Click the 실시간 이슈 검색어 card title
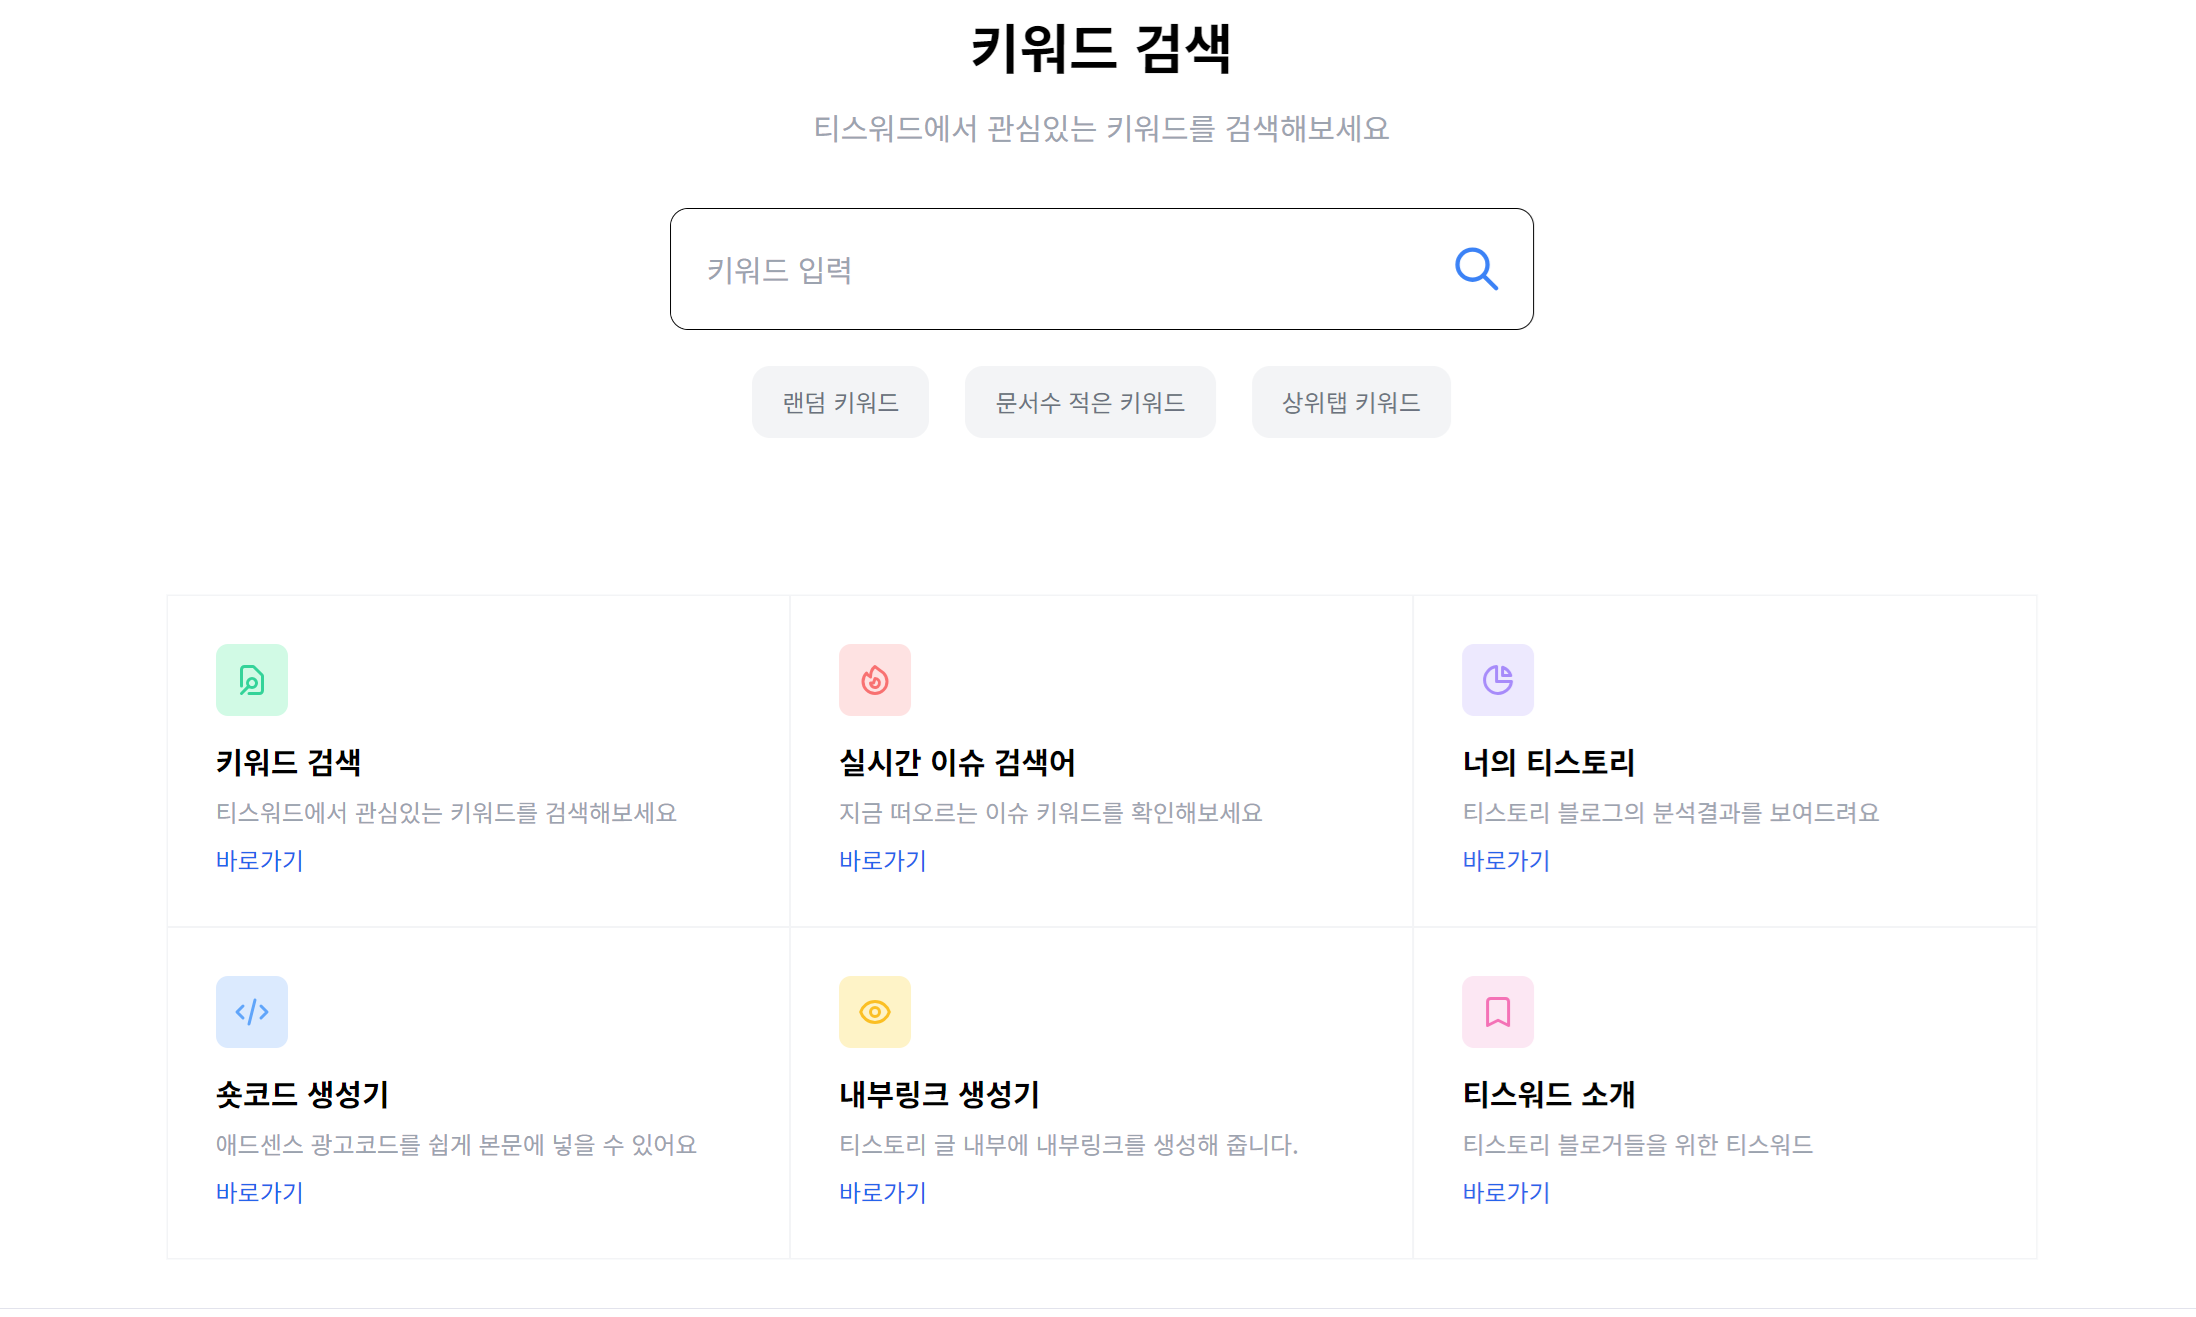The image size is (2196, 1317). coord(957,762)
